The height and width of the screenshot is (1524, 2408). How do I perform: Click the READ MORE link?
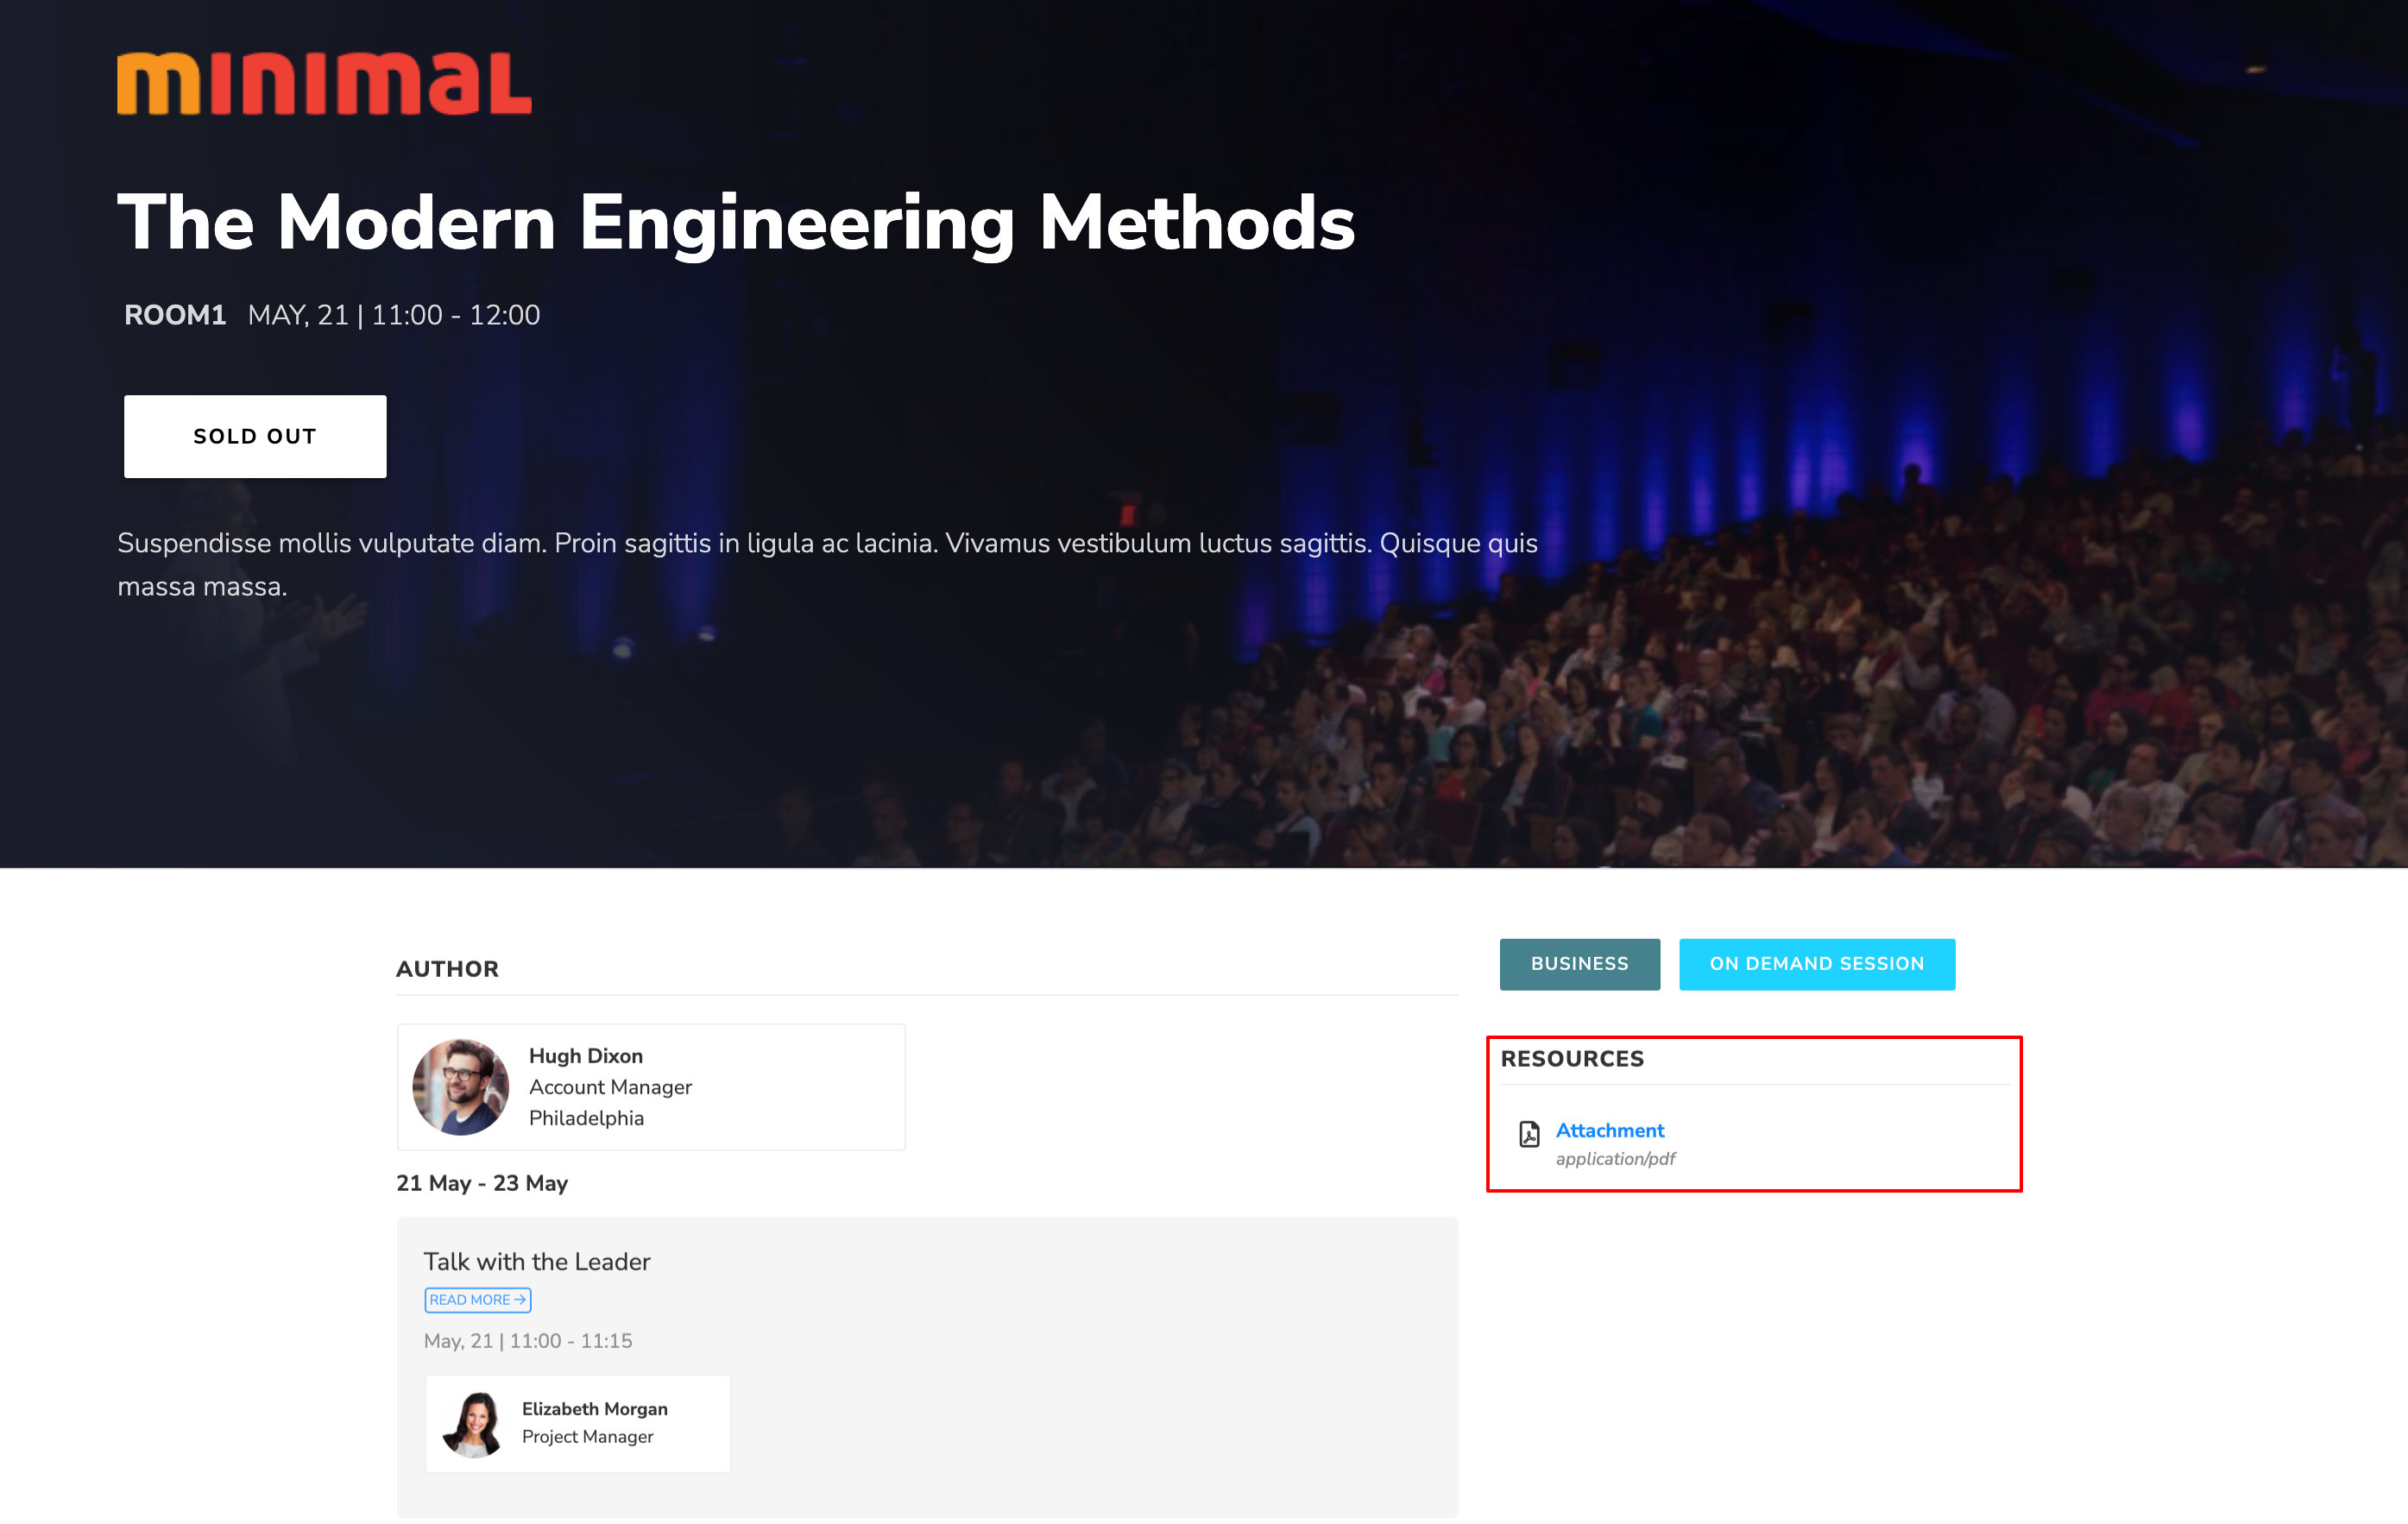point(477,1299)
